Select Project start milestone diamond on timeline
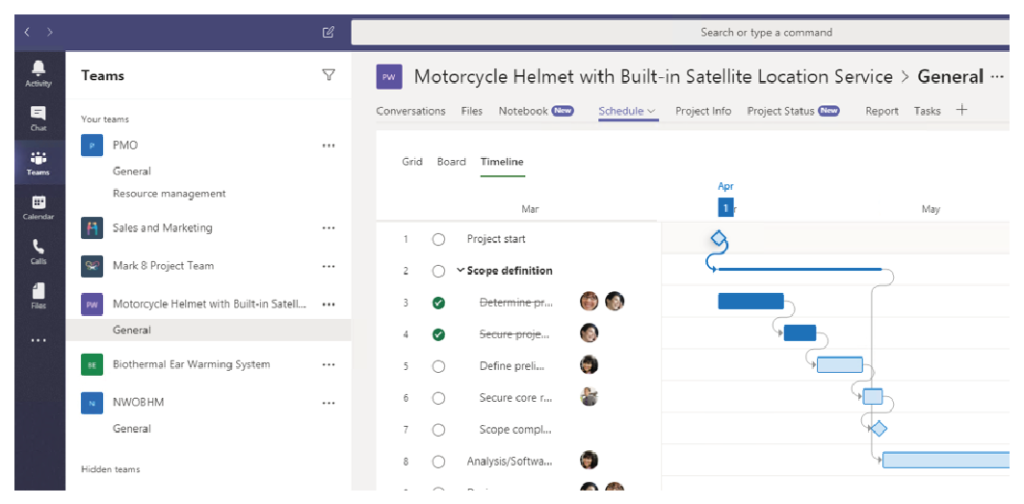This screenshot has width=1024, height=504. pos(718,238)
